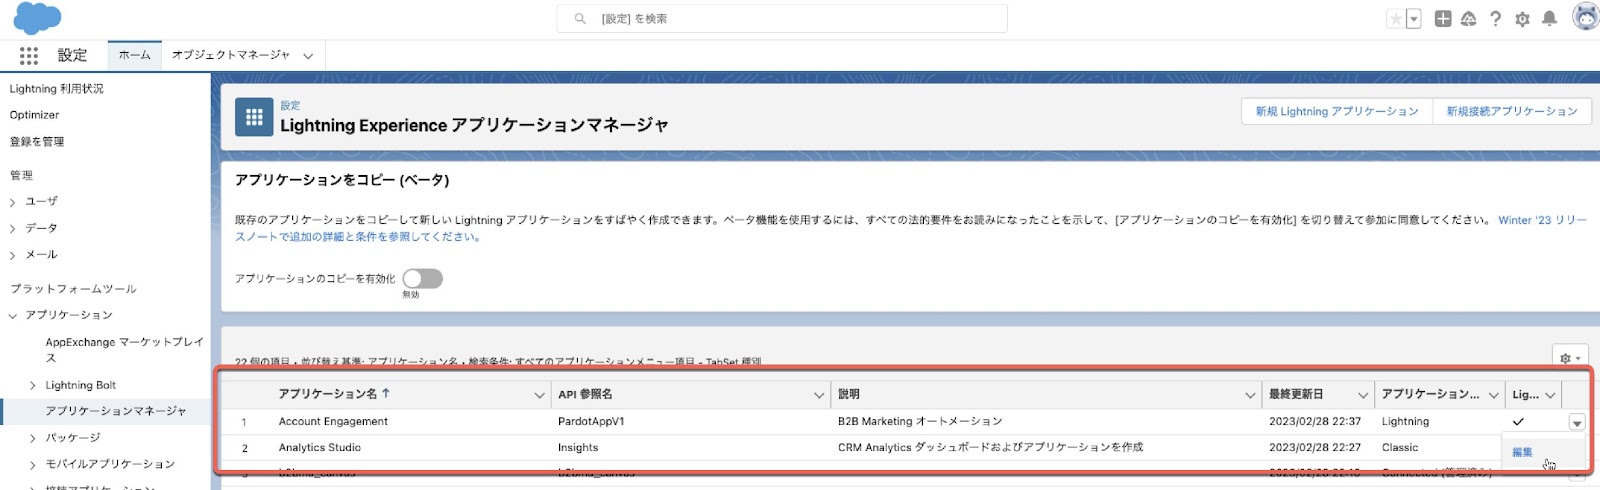Open the Winter '23 release notes link
The image size is (1600, 490).
point(1541,220)
